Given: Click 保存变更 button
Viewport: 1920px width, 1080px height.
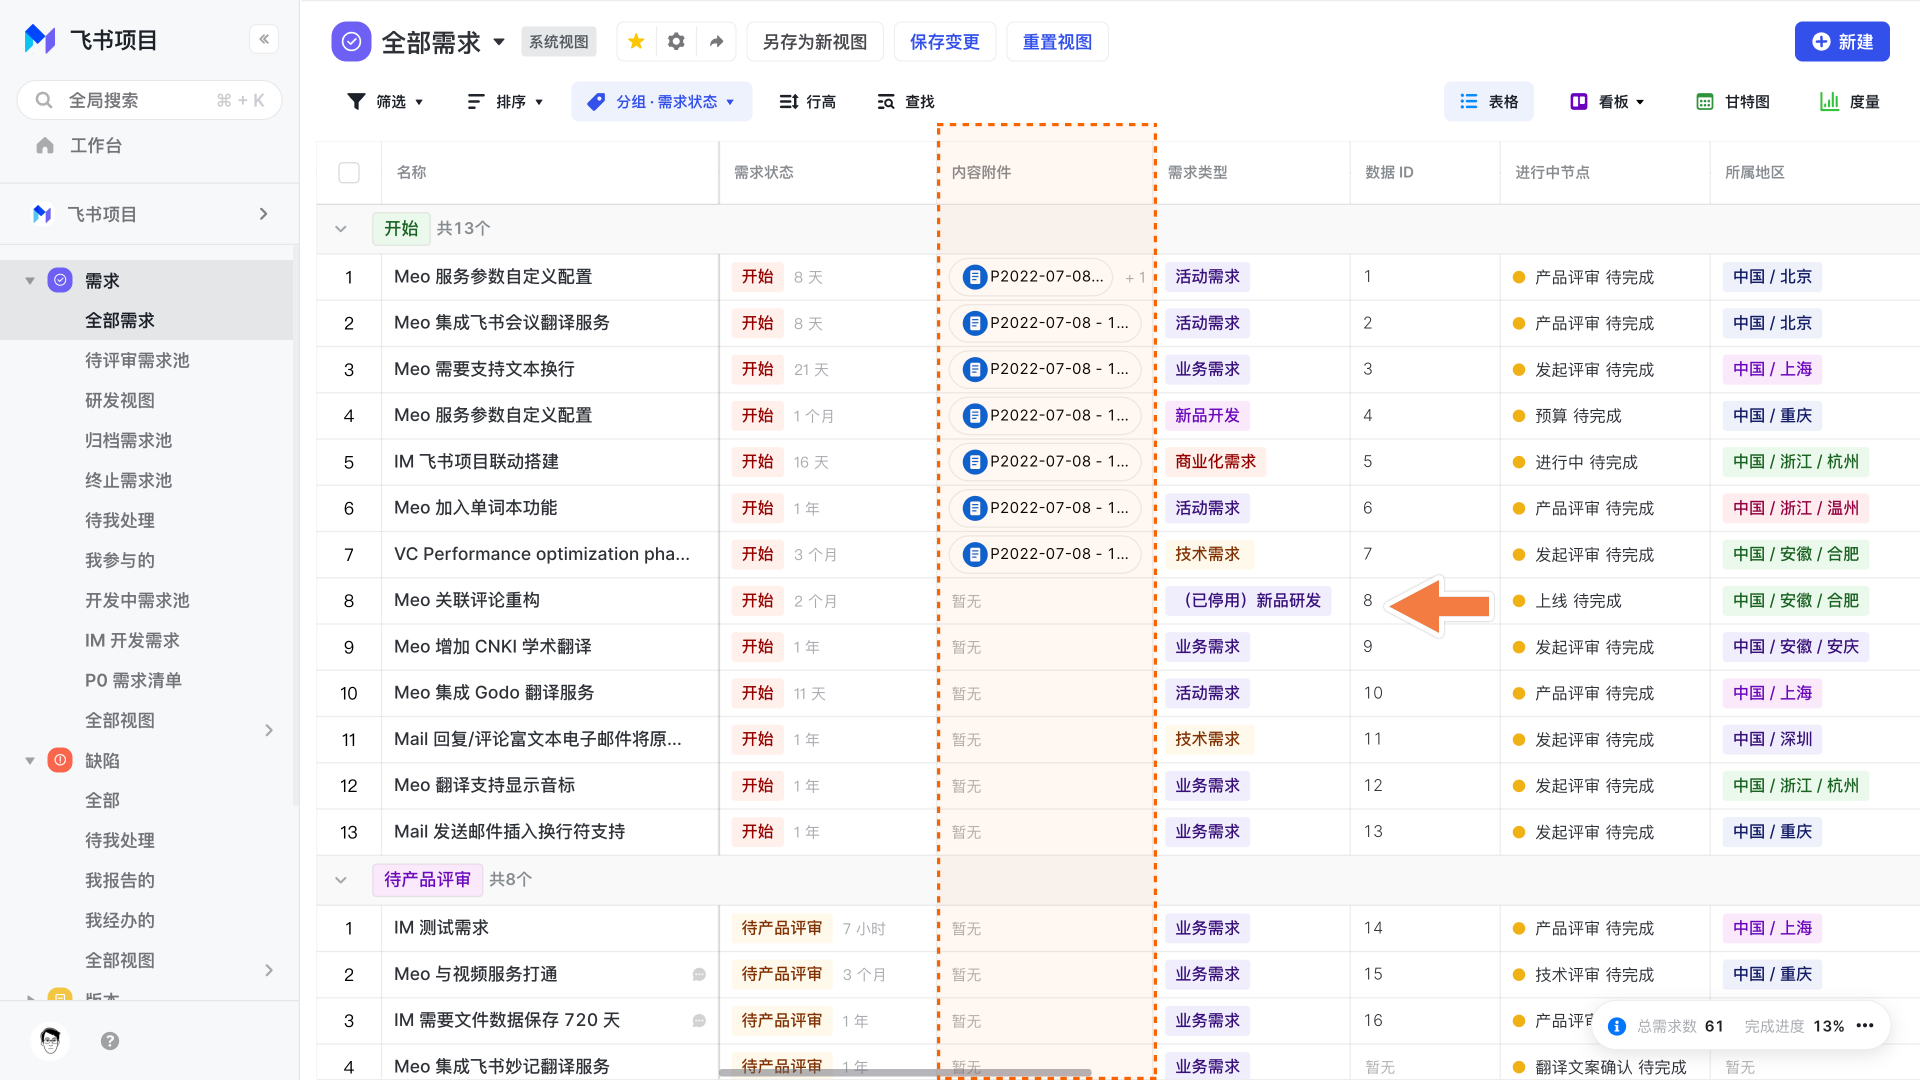Looking at the screenshot, I should pyautogui.click(x=945, y=41).
